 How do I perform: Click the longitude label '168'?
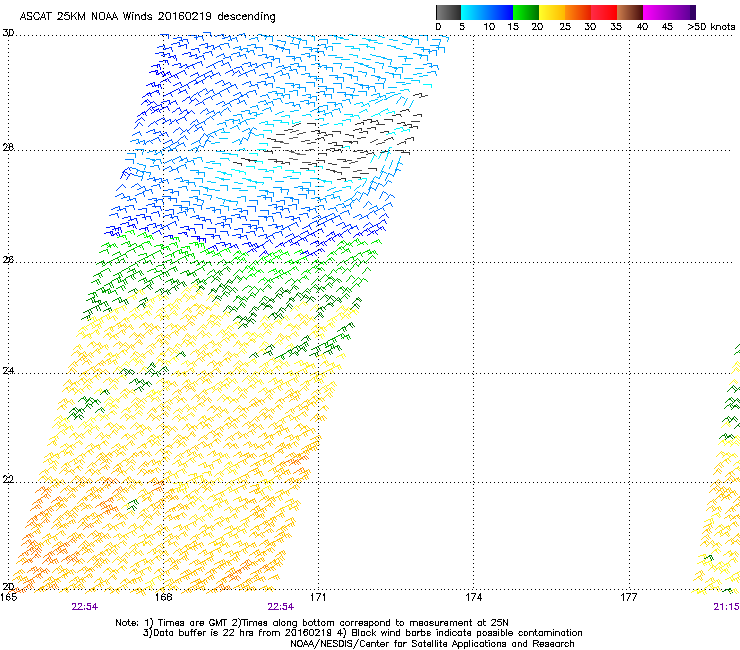163,597
